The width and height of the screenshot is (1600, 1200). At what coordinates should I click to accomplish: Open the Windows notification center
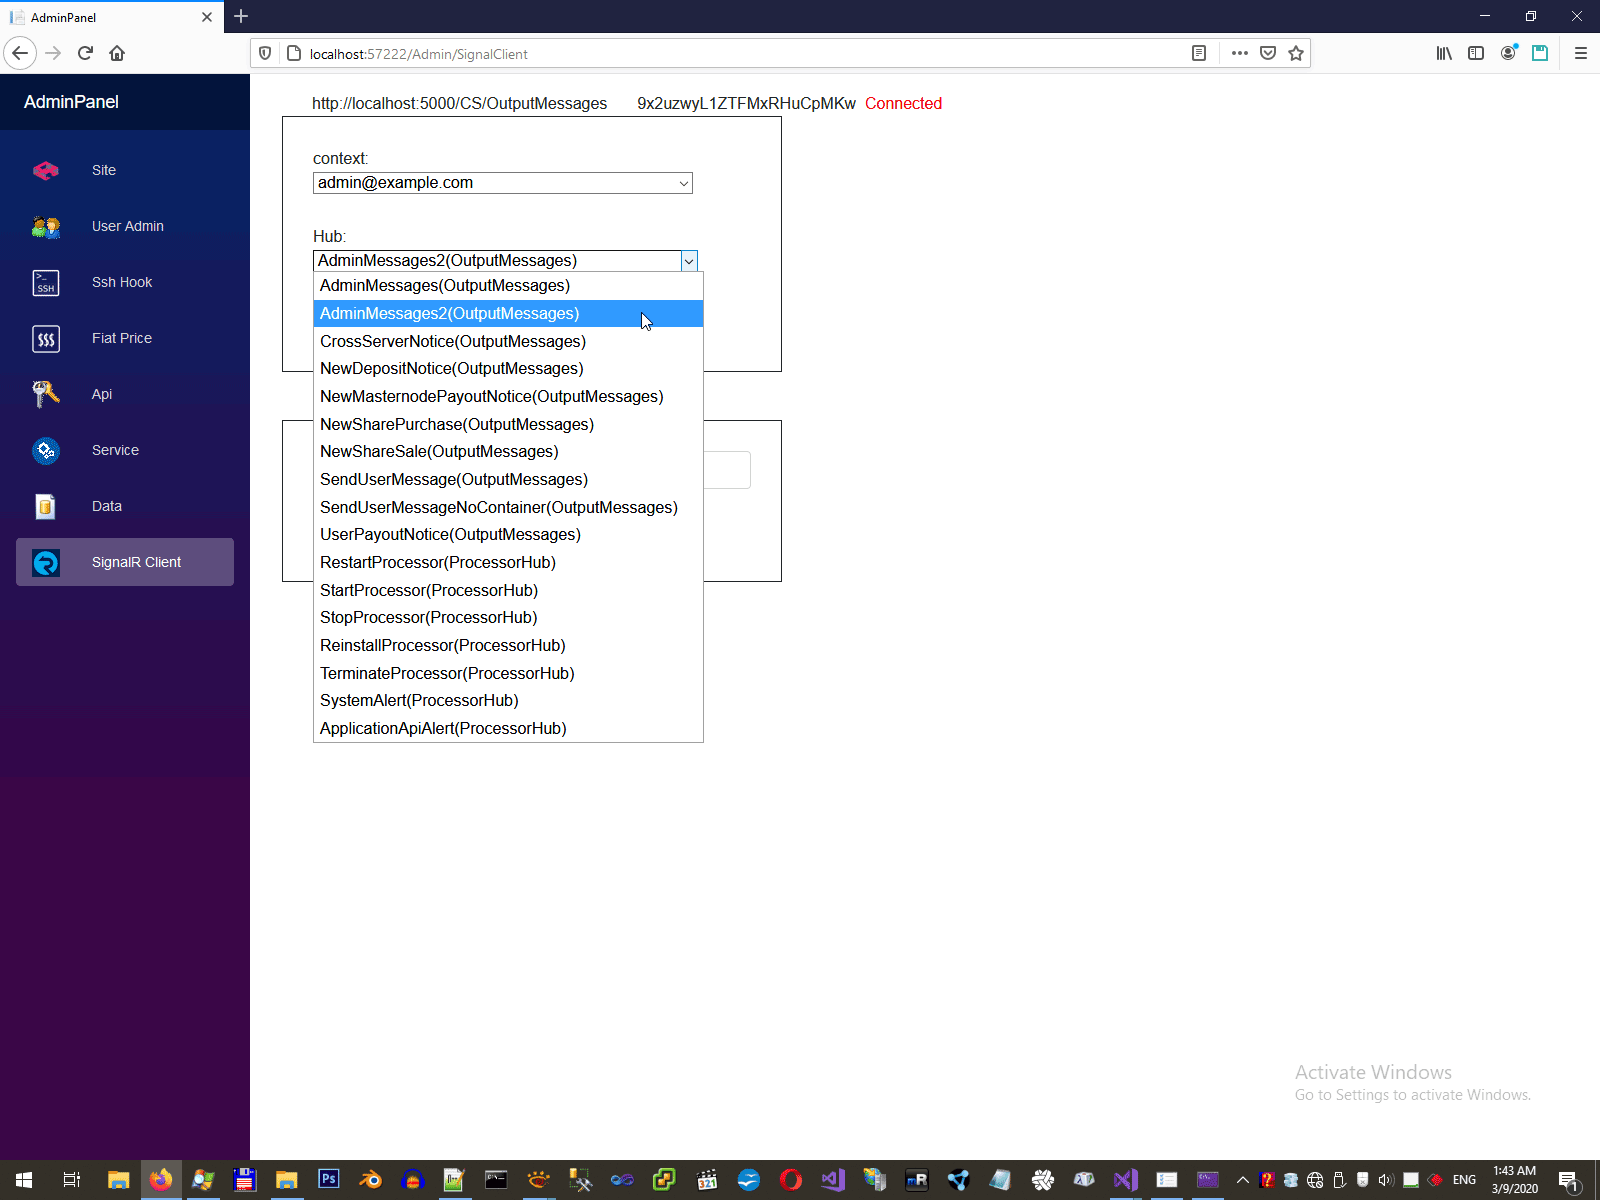(x=1569, y=1180)
